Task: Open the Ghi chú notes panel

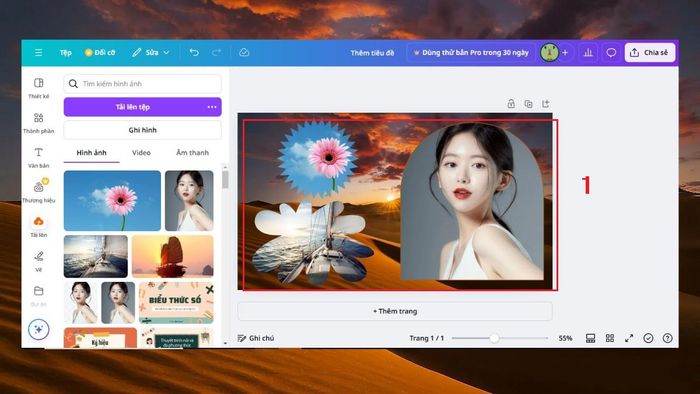Action: pos(256,338)
